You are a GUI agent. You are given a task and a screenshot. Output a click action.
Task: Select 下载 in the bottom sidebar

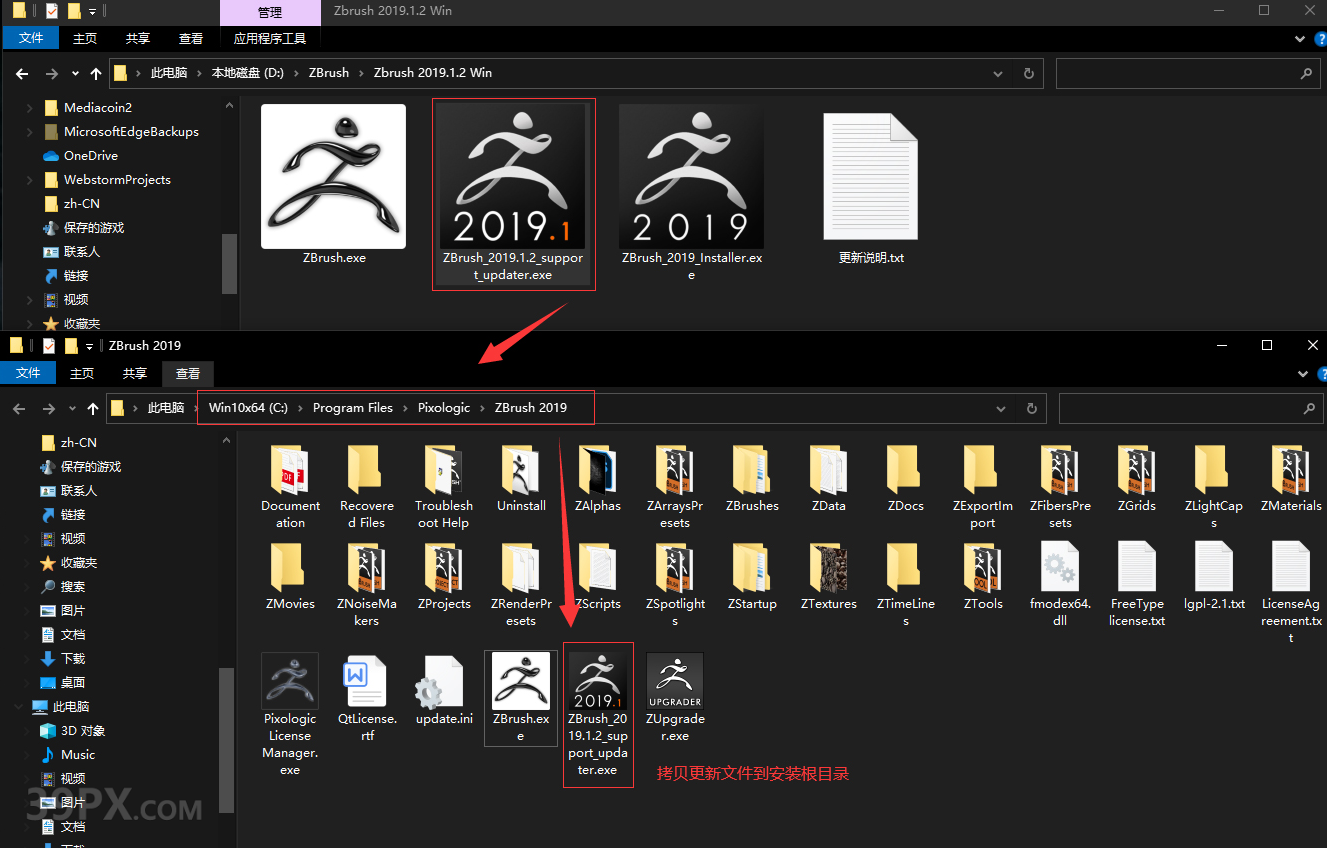point(73,658)
